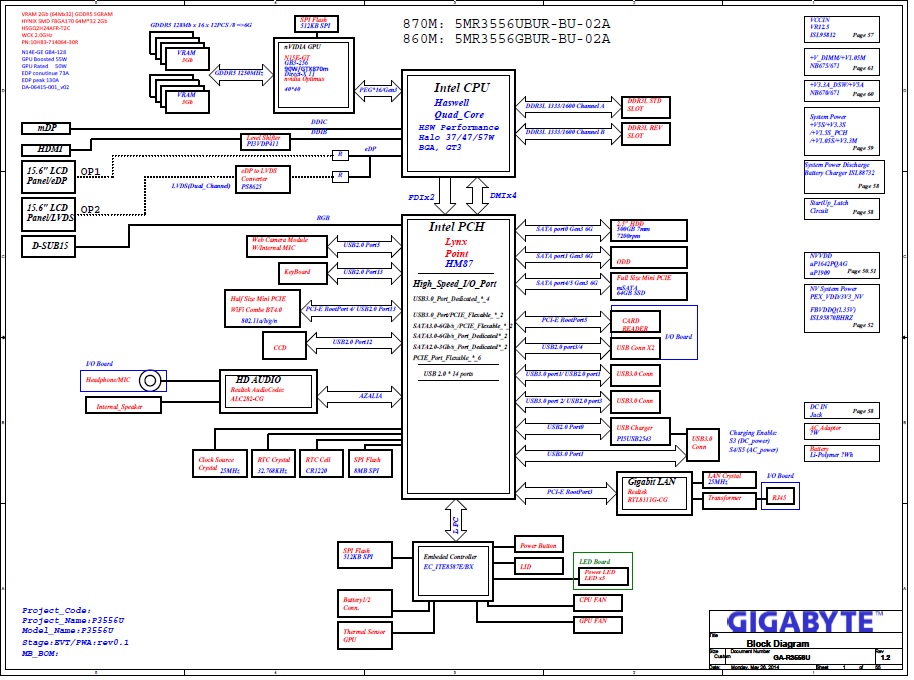
Task: Select the "Block Diagram" title text
Action: [778, 644]
